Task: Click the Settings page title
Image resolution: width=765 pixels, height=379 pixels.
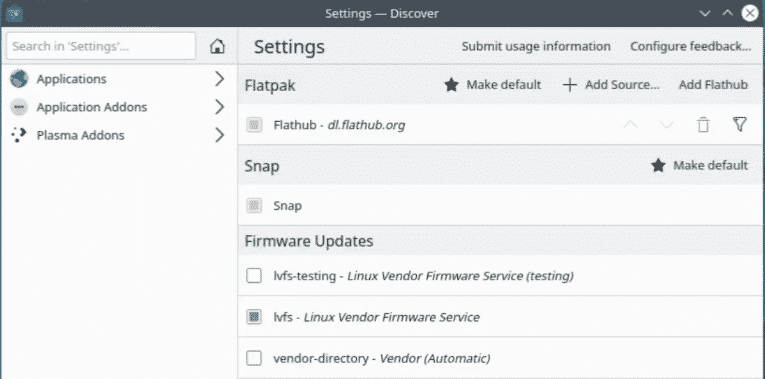Action: (x=289, y=47)
